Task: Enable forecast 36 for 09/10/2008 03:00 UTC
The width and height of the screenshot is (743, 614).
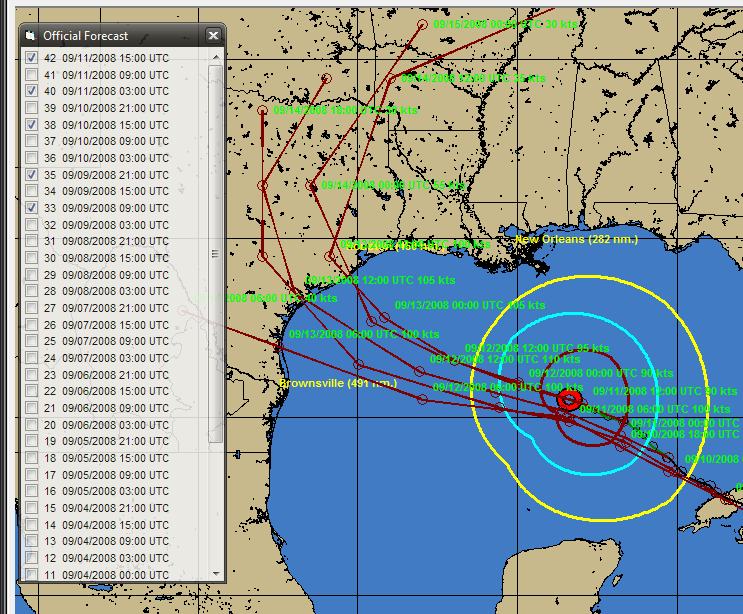Action: point(32,158)
